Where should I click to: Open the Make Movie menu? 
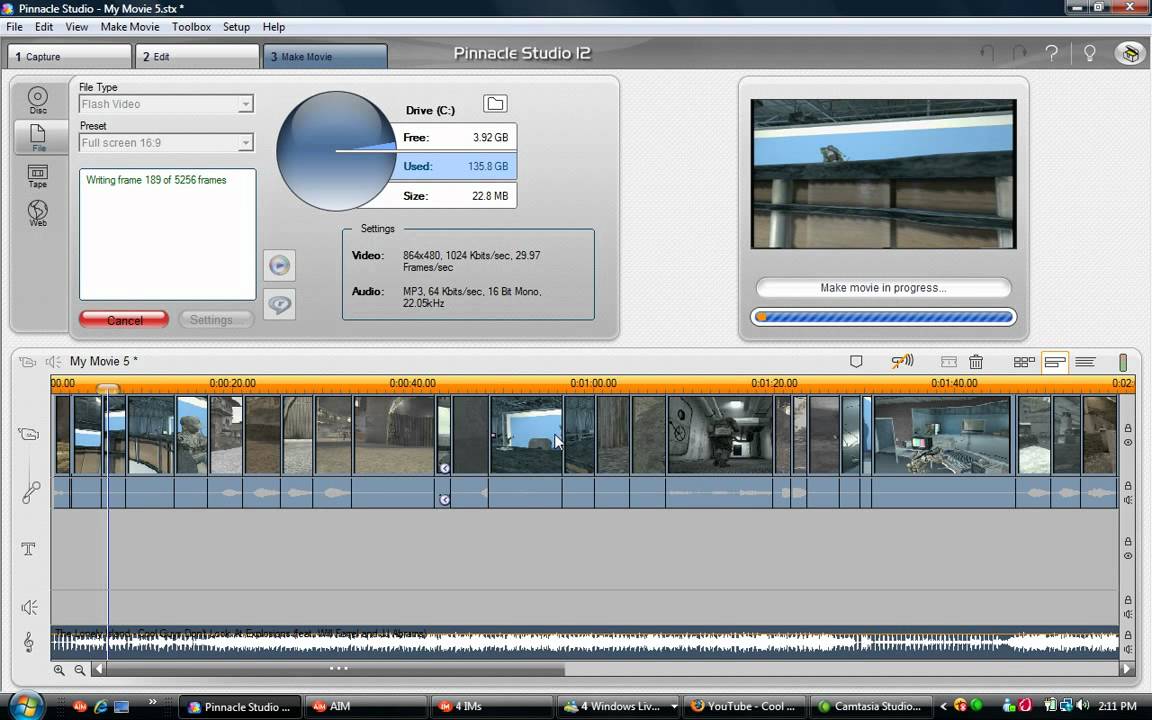coord(129,26)
